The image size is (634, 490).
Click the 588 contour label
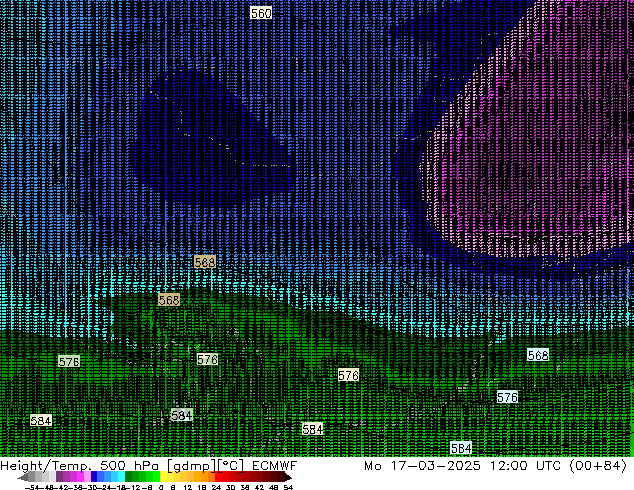click(205, 262)
